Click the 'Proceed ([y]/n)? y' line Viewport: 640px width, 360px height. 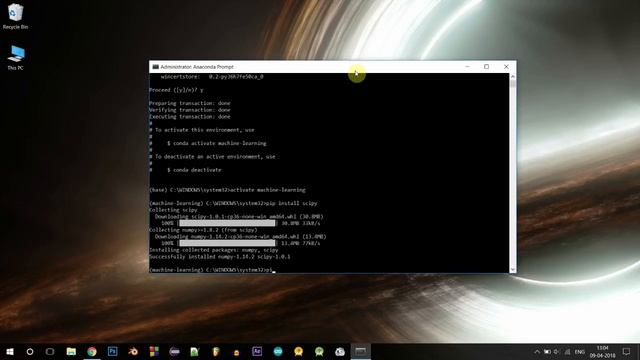(x=176, y=90)
